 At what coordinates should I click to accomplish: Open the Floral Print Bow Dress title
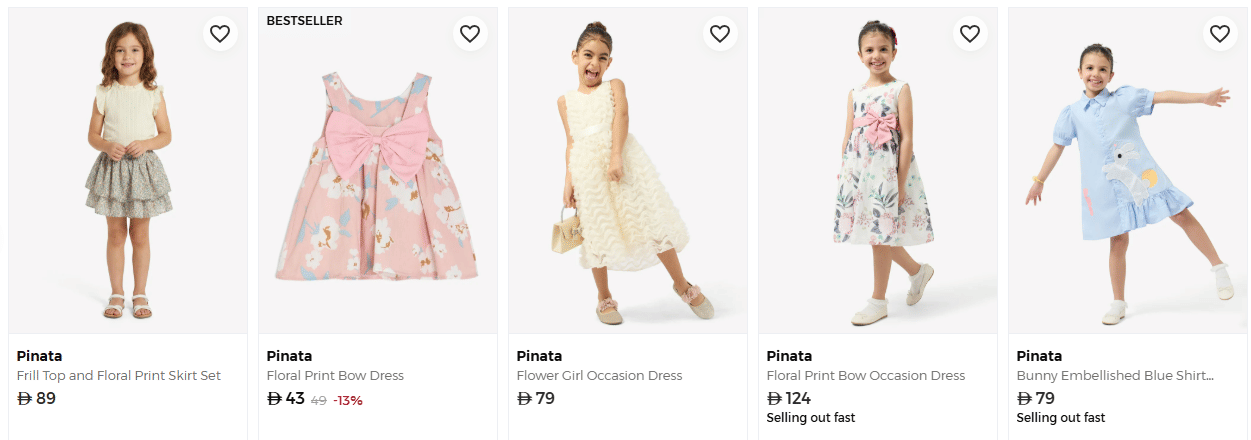(335, 376)
